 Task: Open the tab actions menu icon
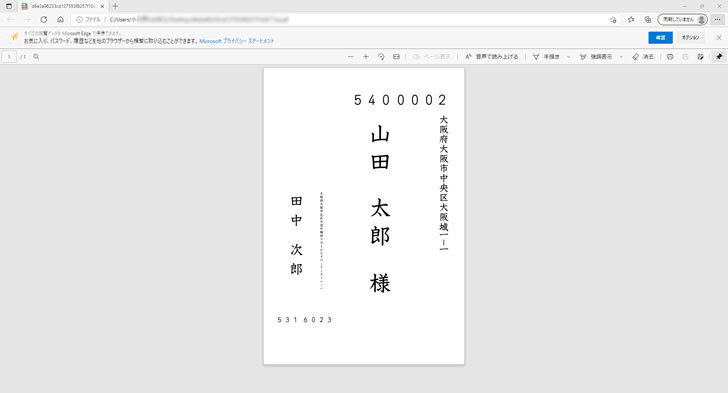point(9,7)
